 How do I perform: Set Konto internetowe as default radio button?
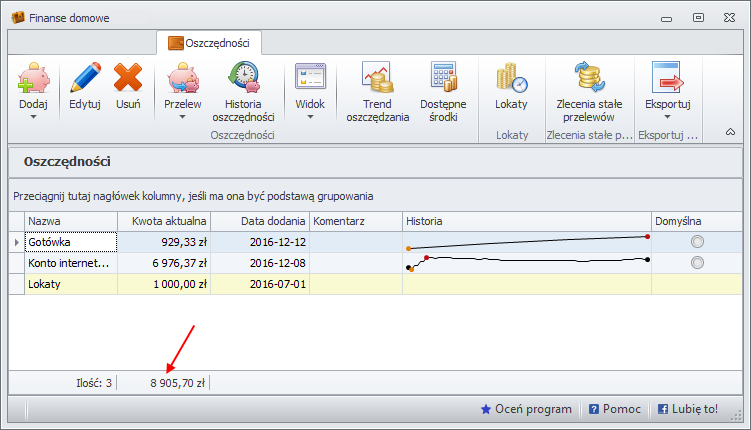(697, 263)
